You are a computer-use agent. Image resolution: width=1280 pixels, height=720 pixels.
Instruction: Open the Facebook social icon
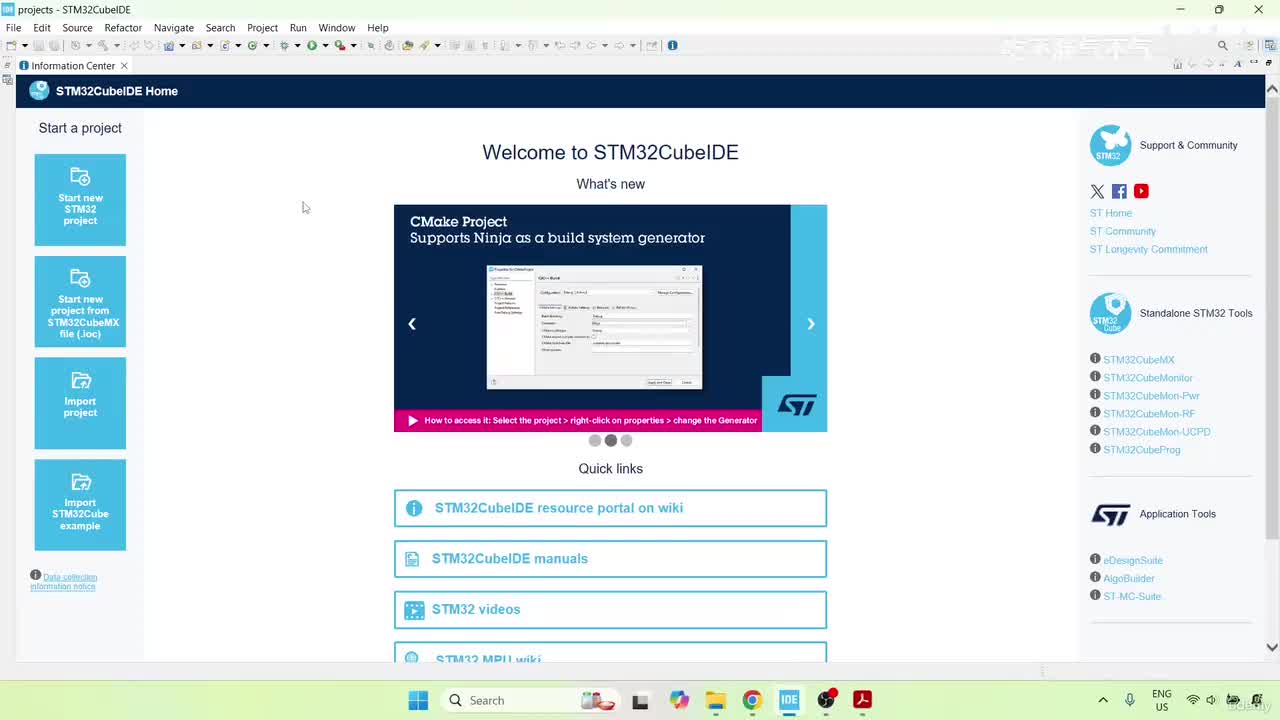click(1119, 191)
